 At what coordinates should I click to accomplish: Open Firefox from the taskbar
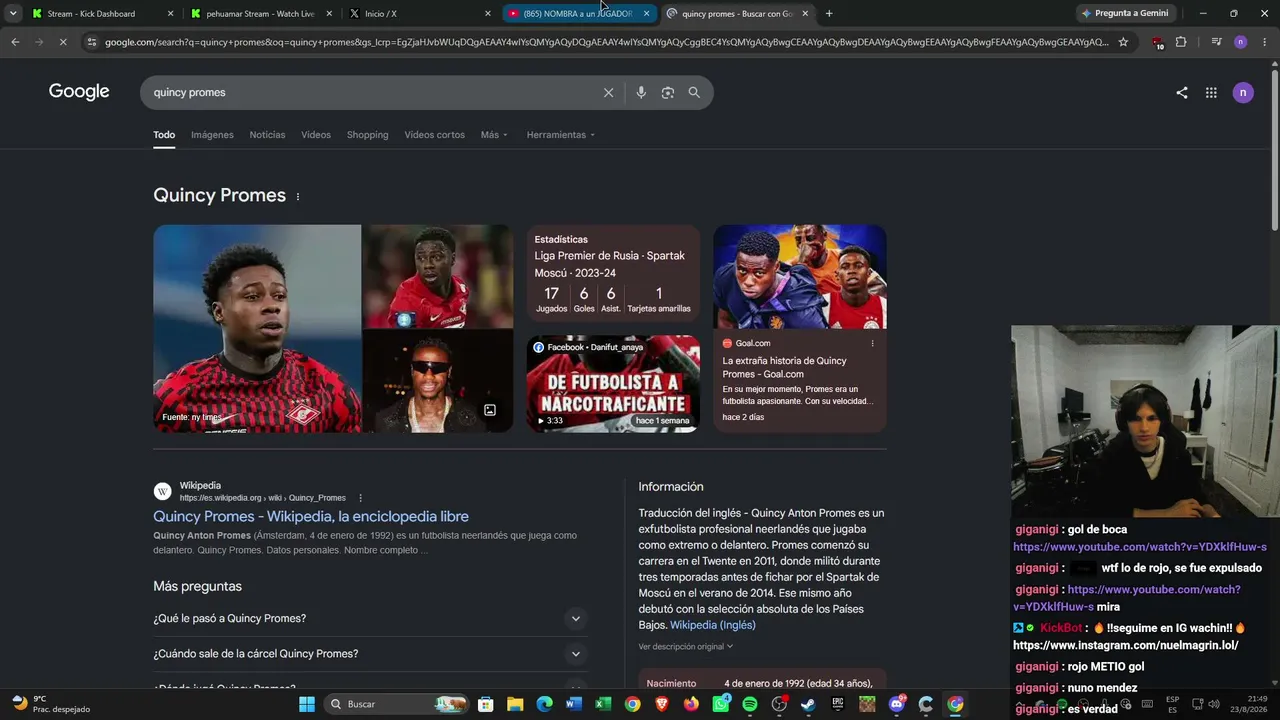(691, 704)
